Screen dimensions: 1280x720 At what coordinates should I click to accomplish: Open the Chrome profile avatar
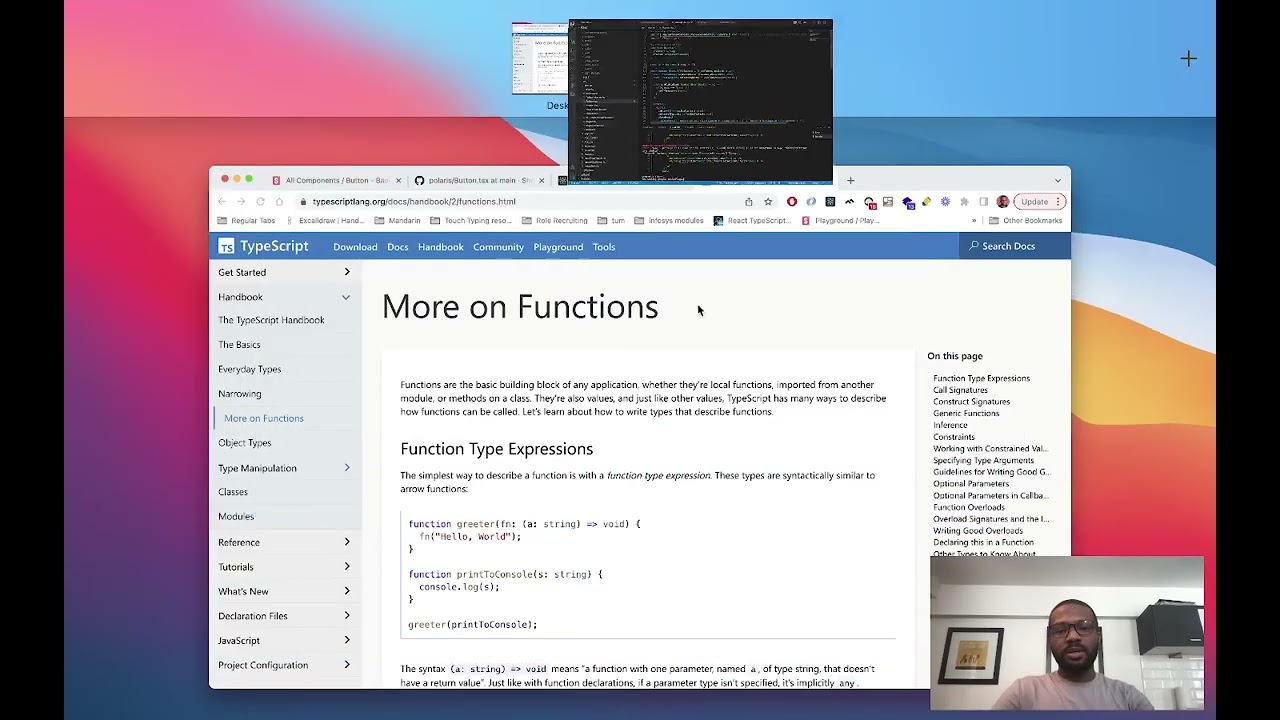tap(1003, 202)
